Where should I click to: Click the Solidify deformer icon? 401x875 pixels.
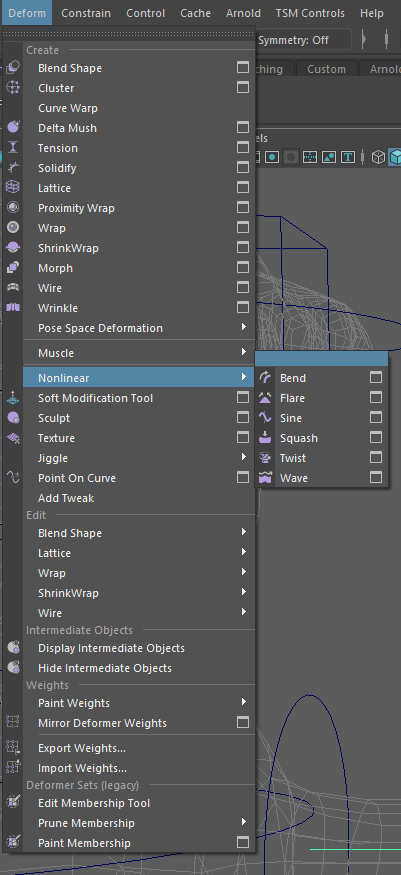coord(13,168)
